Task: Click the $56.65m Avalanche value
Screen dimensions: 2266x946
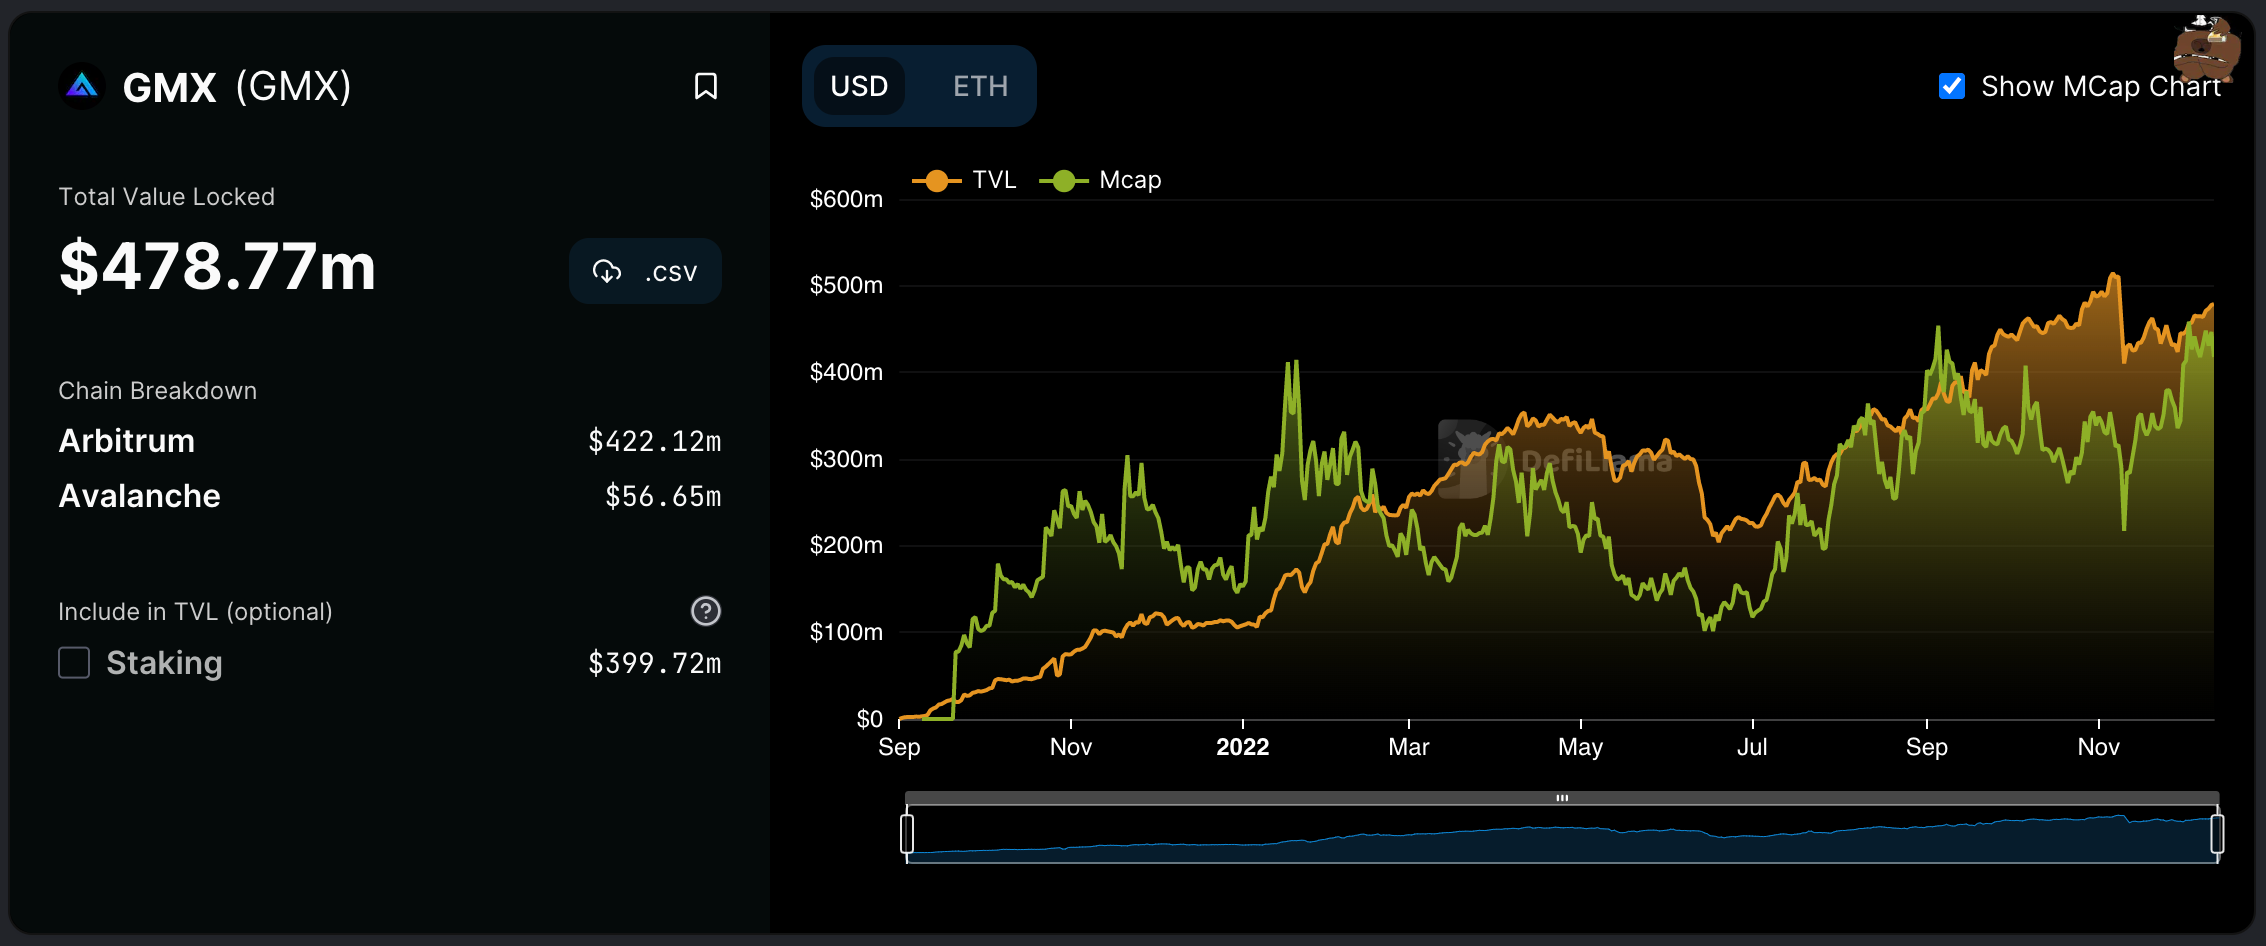Action: 663,496
